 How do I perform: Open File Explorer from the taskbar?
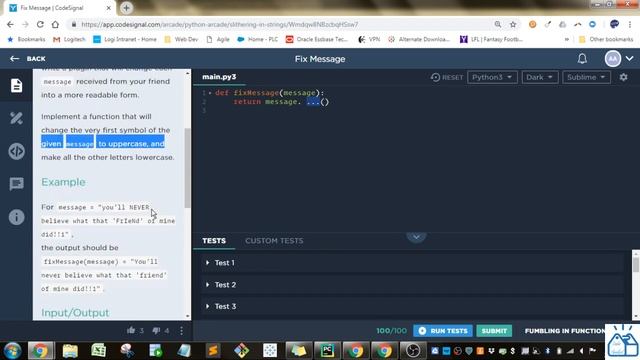pos(70,350)
